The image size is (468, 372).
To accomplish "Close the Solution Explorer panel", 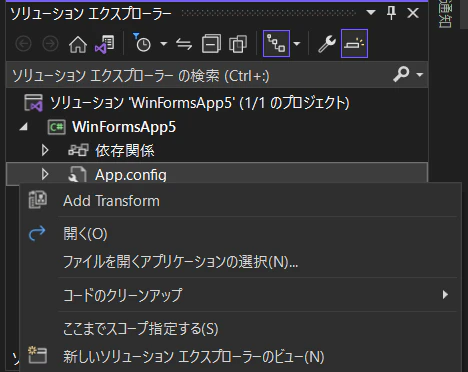I will coord(413,13).
